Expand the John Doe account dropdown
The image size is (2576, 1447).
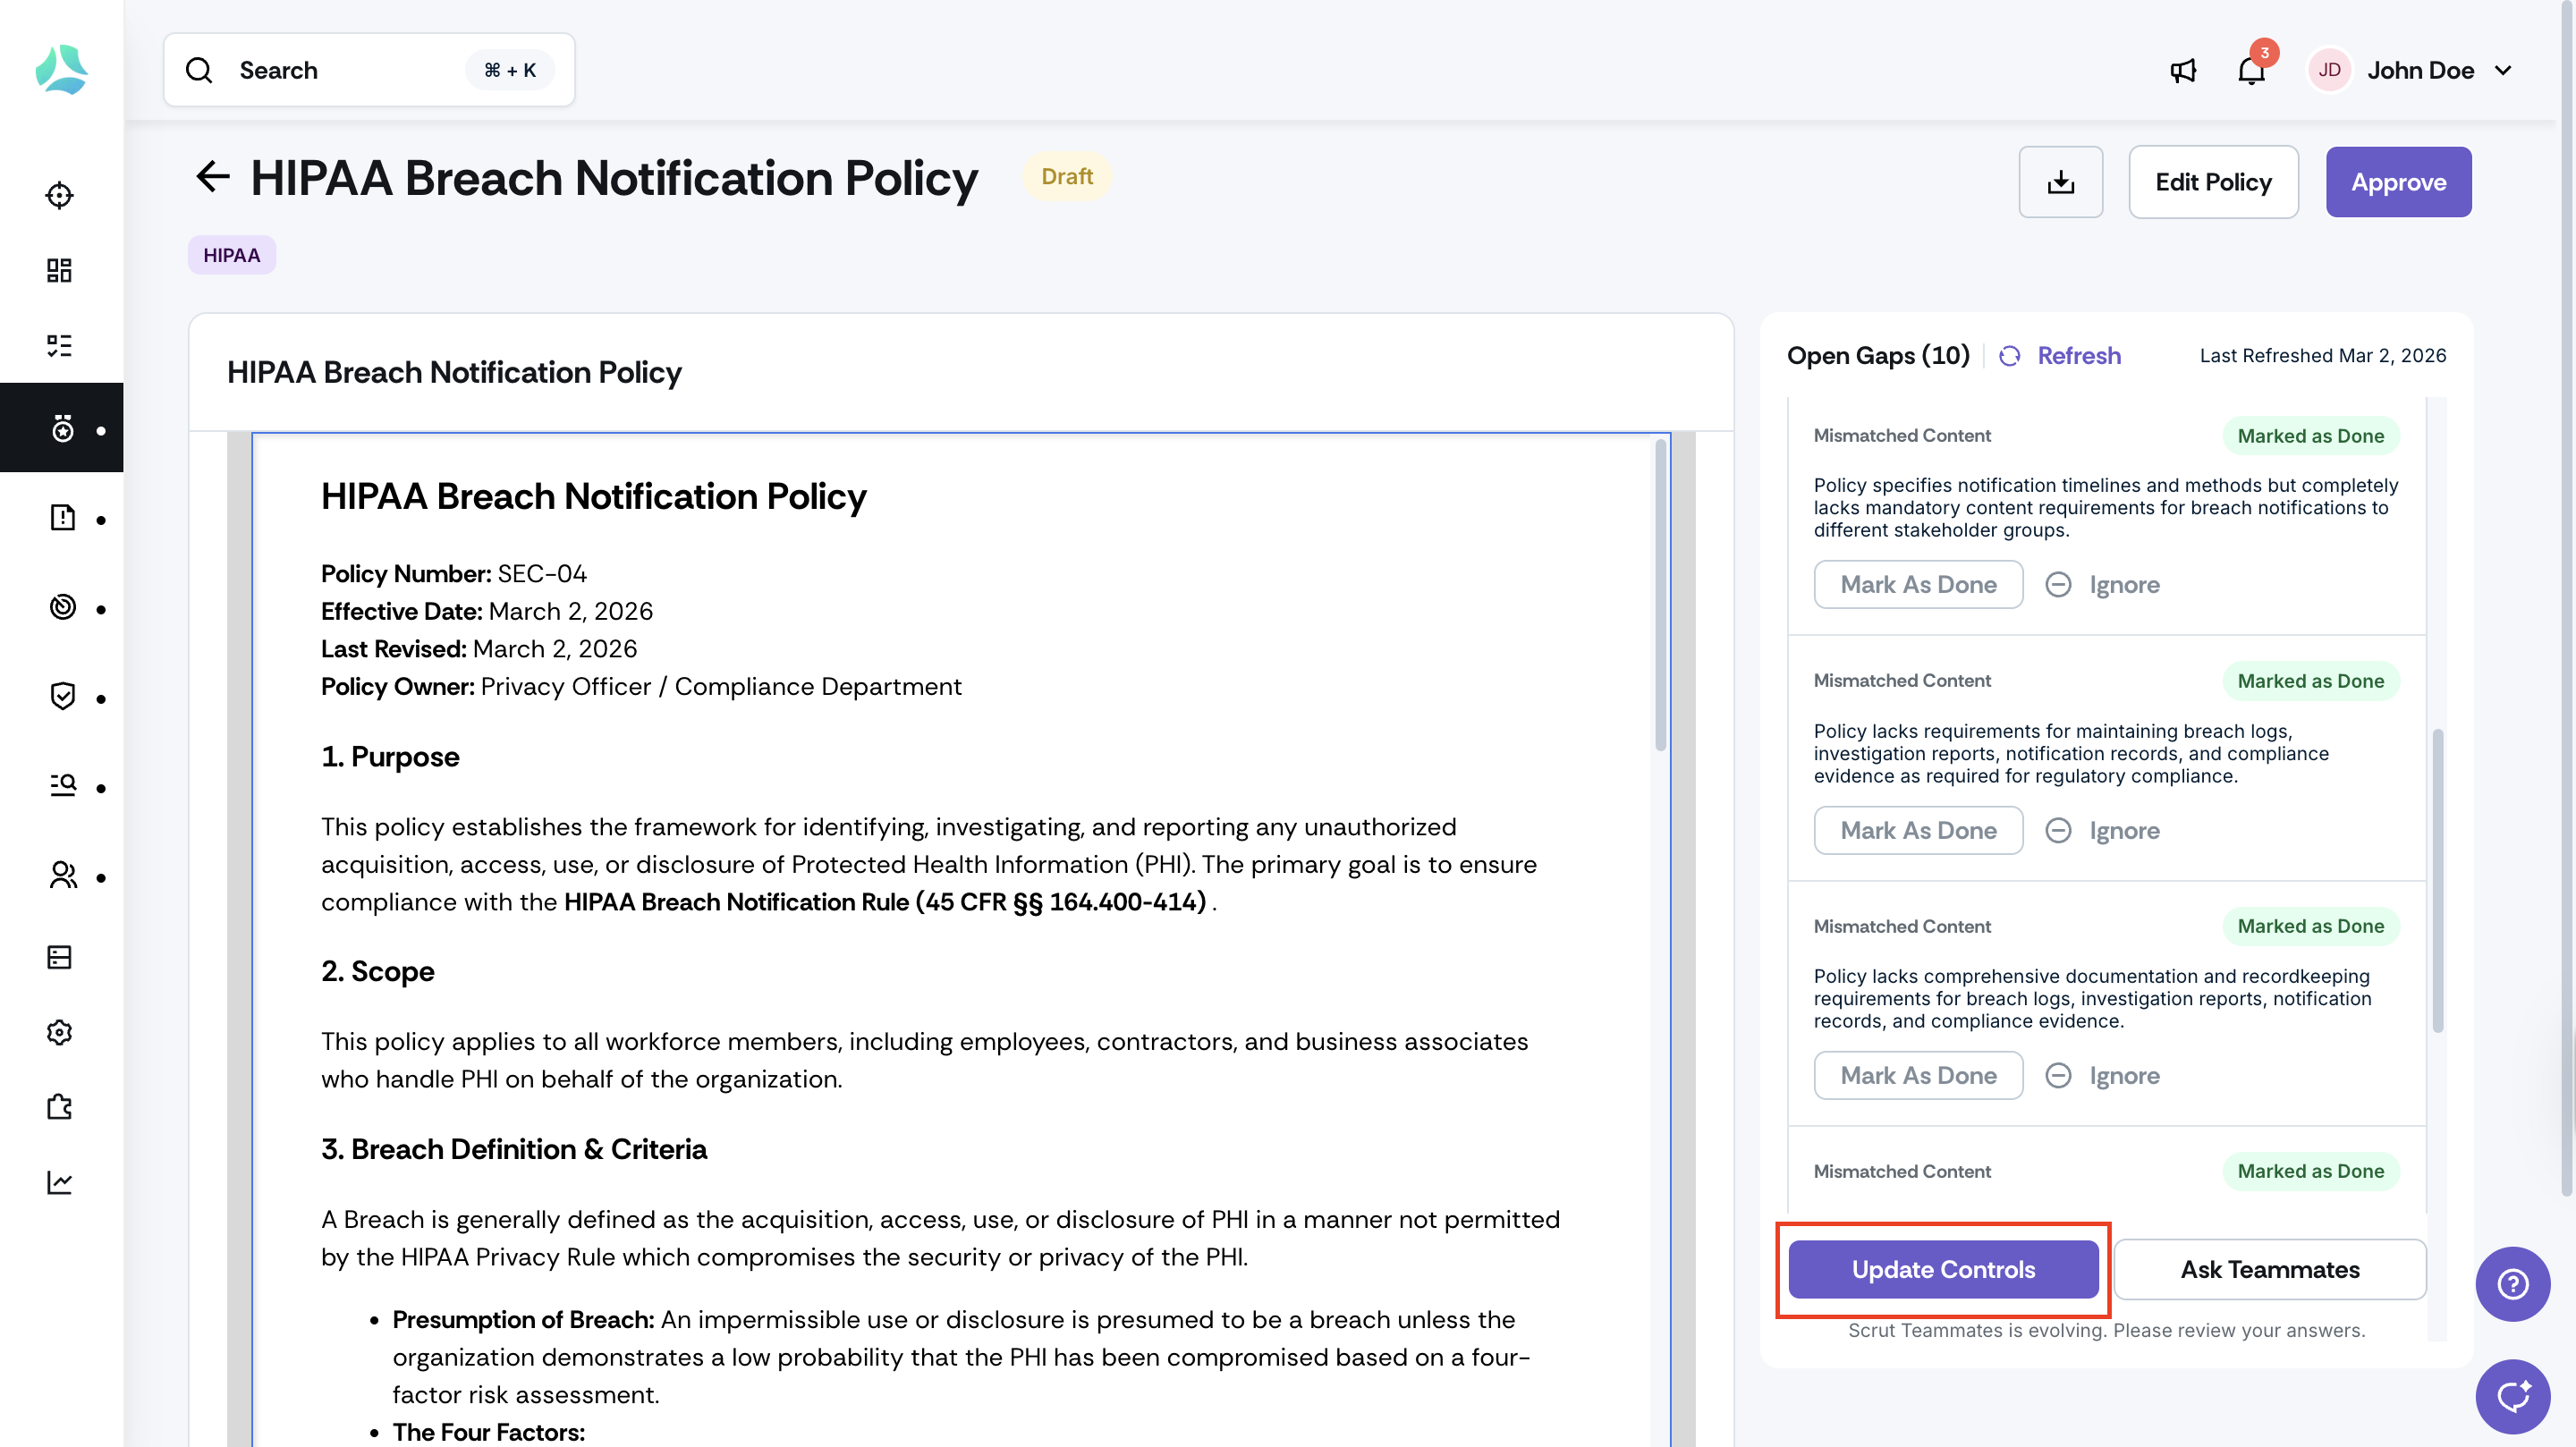click(2503, 71)
